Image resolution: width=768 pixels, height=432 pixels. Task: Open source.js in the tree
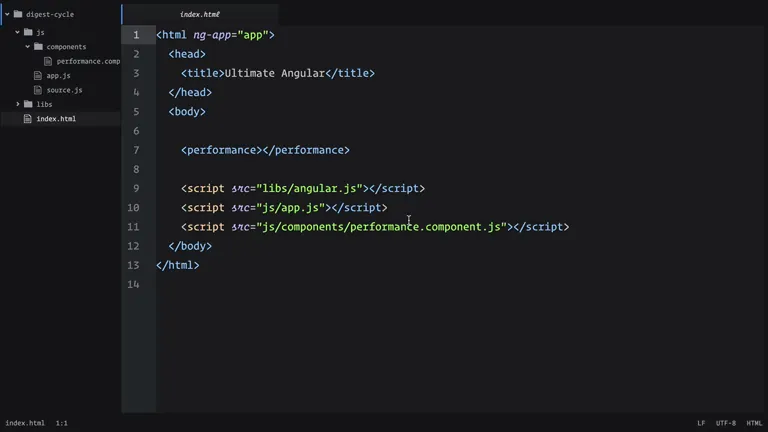(64, 90)
